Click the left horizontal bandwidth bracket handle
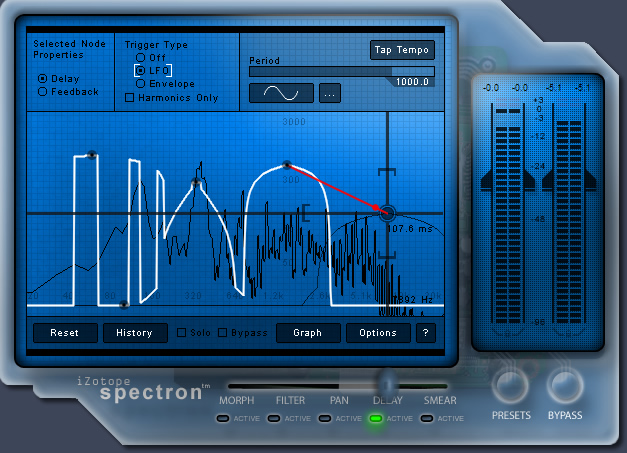Image resolution: width=627 pixels, height=453 pixels. [x=306, y=213]
